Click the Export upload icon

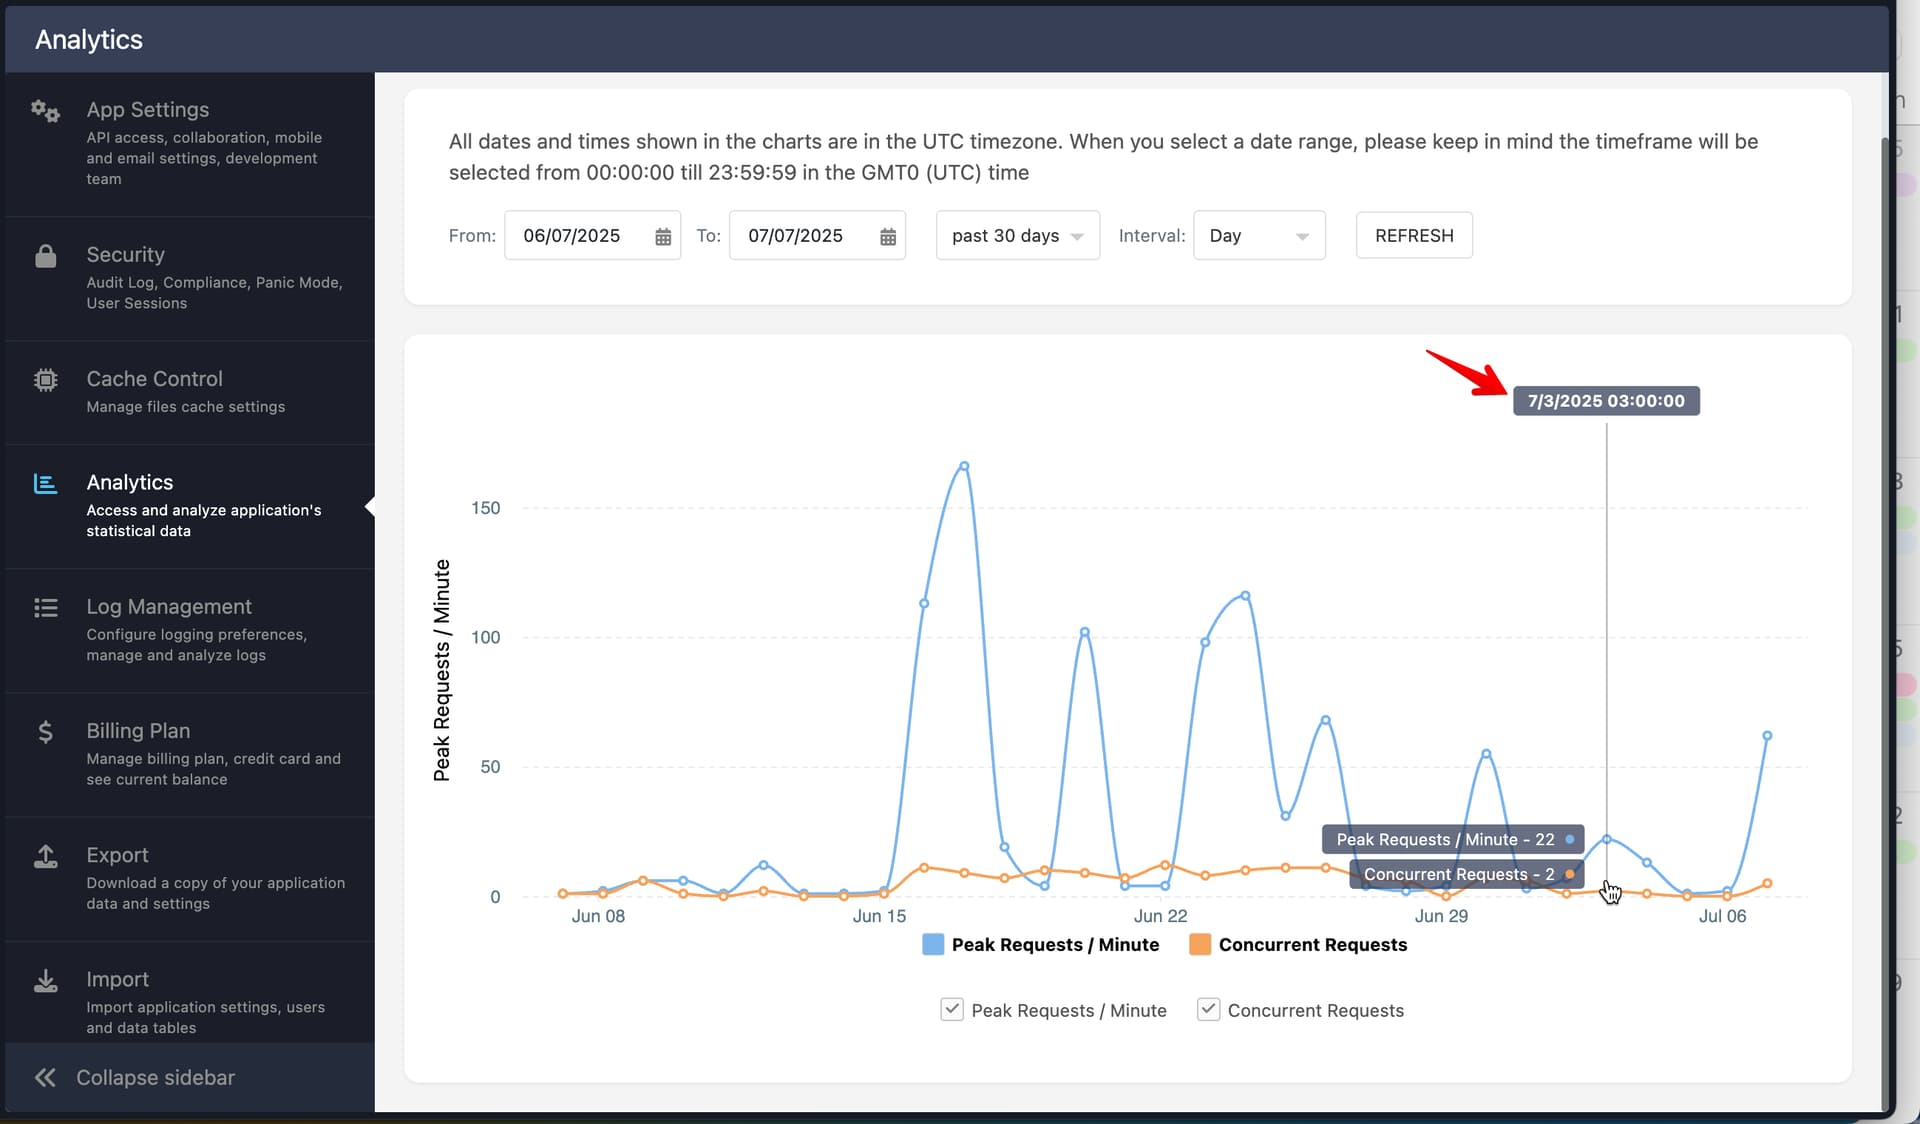coord(45,856)
